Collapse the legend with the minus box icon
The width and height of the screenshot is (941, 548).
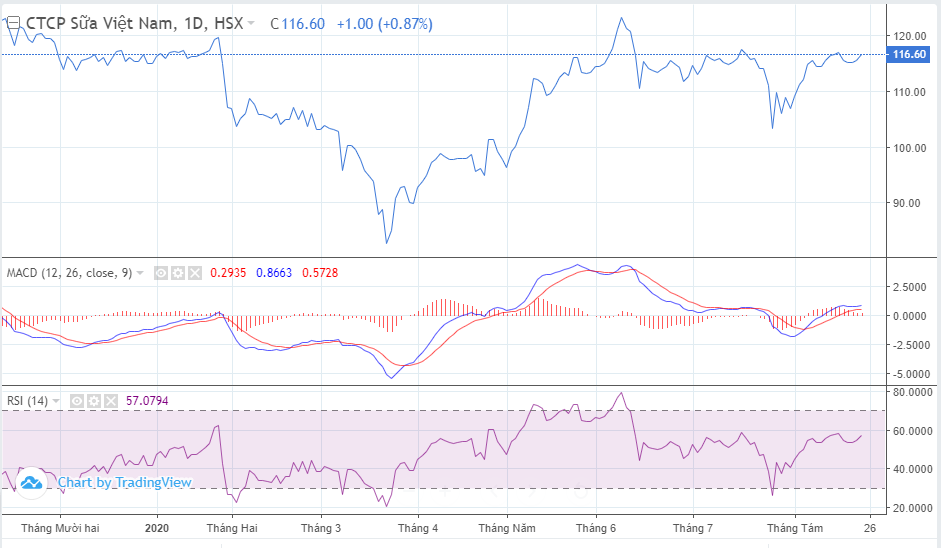(x=13, y=23)
